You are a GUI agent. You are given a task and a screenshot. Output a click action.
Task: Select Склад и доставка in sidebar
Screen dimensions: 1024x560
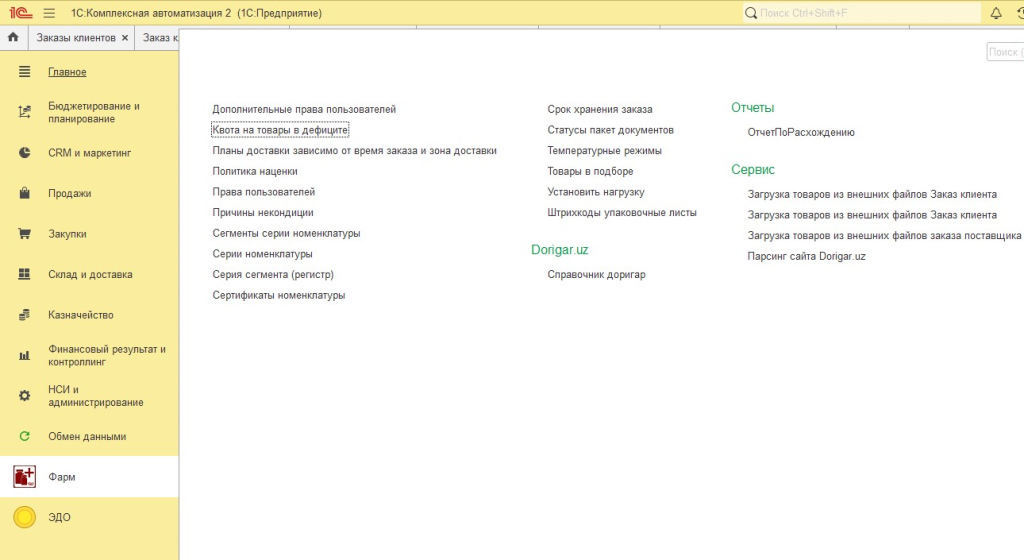coord(90,275)
